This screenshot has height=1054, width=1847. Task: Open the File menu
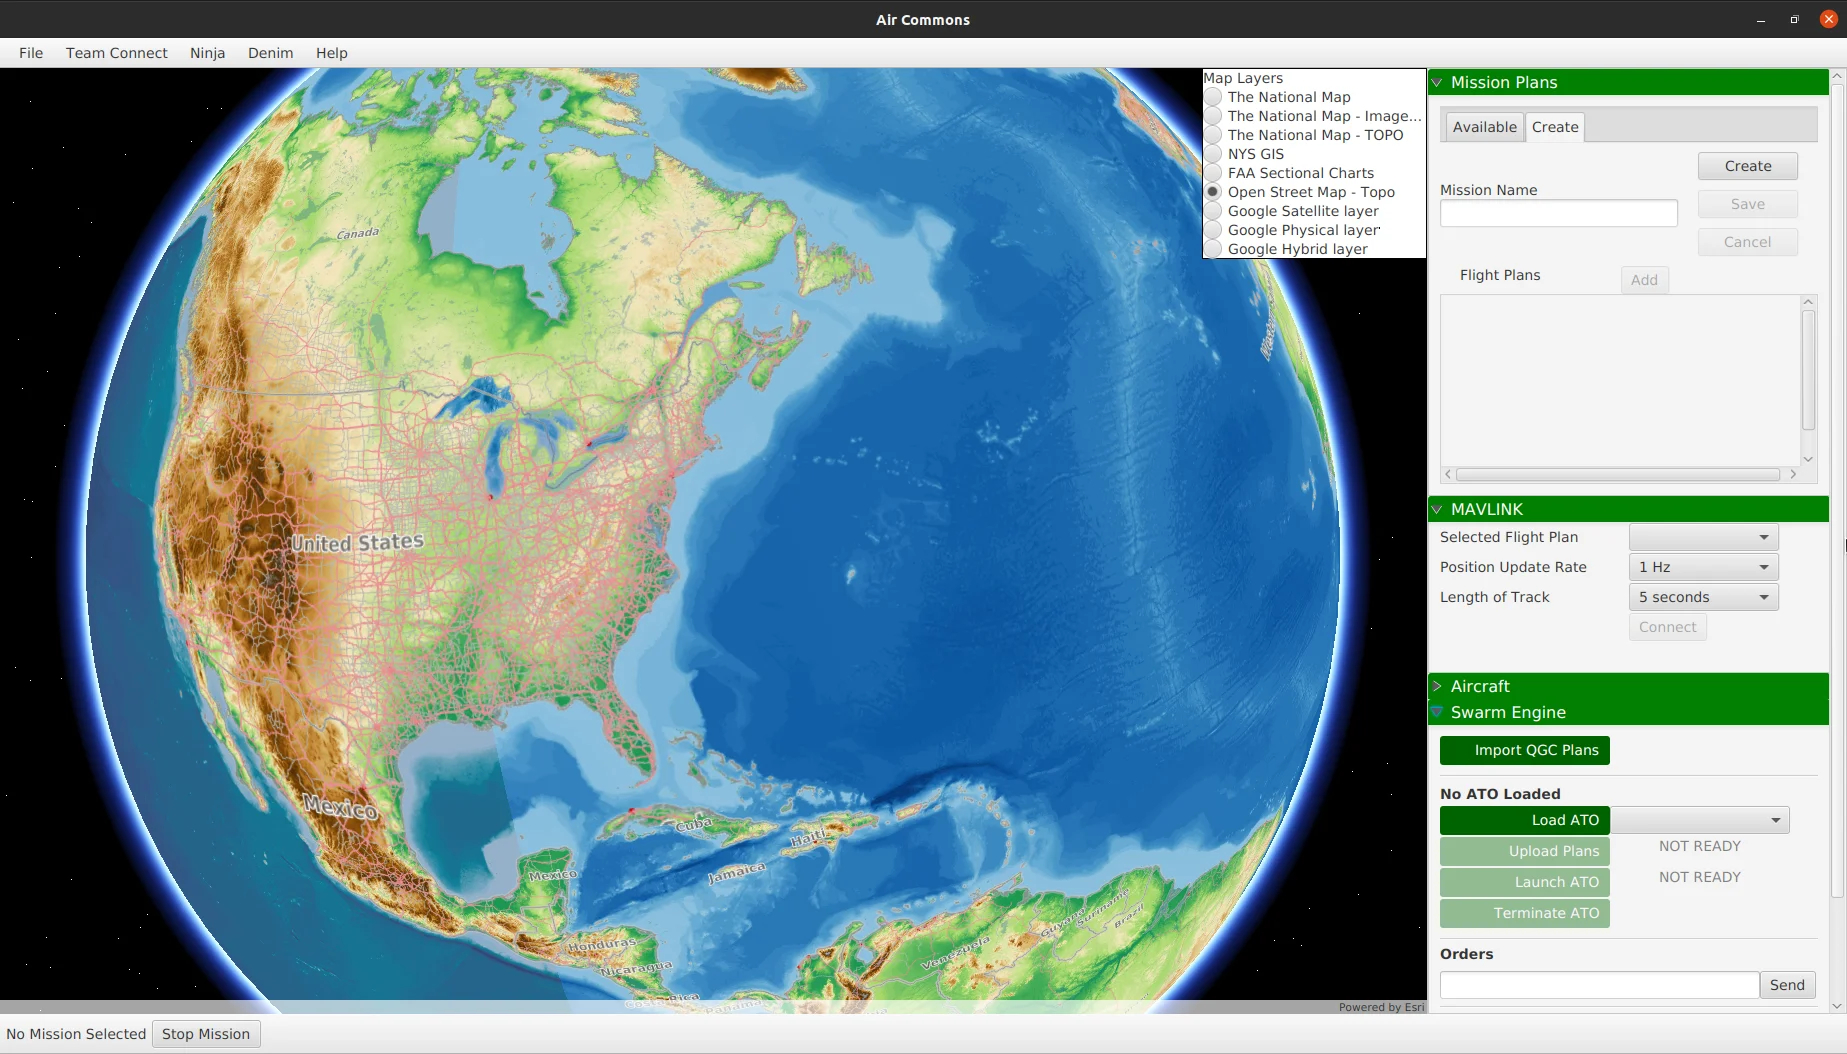point(31,53)
